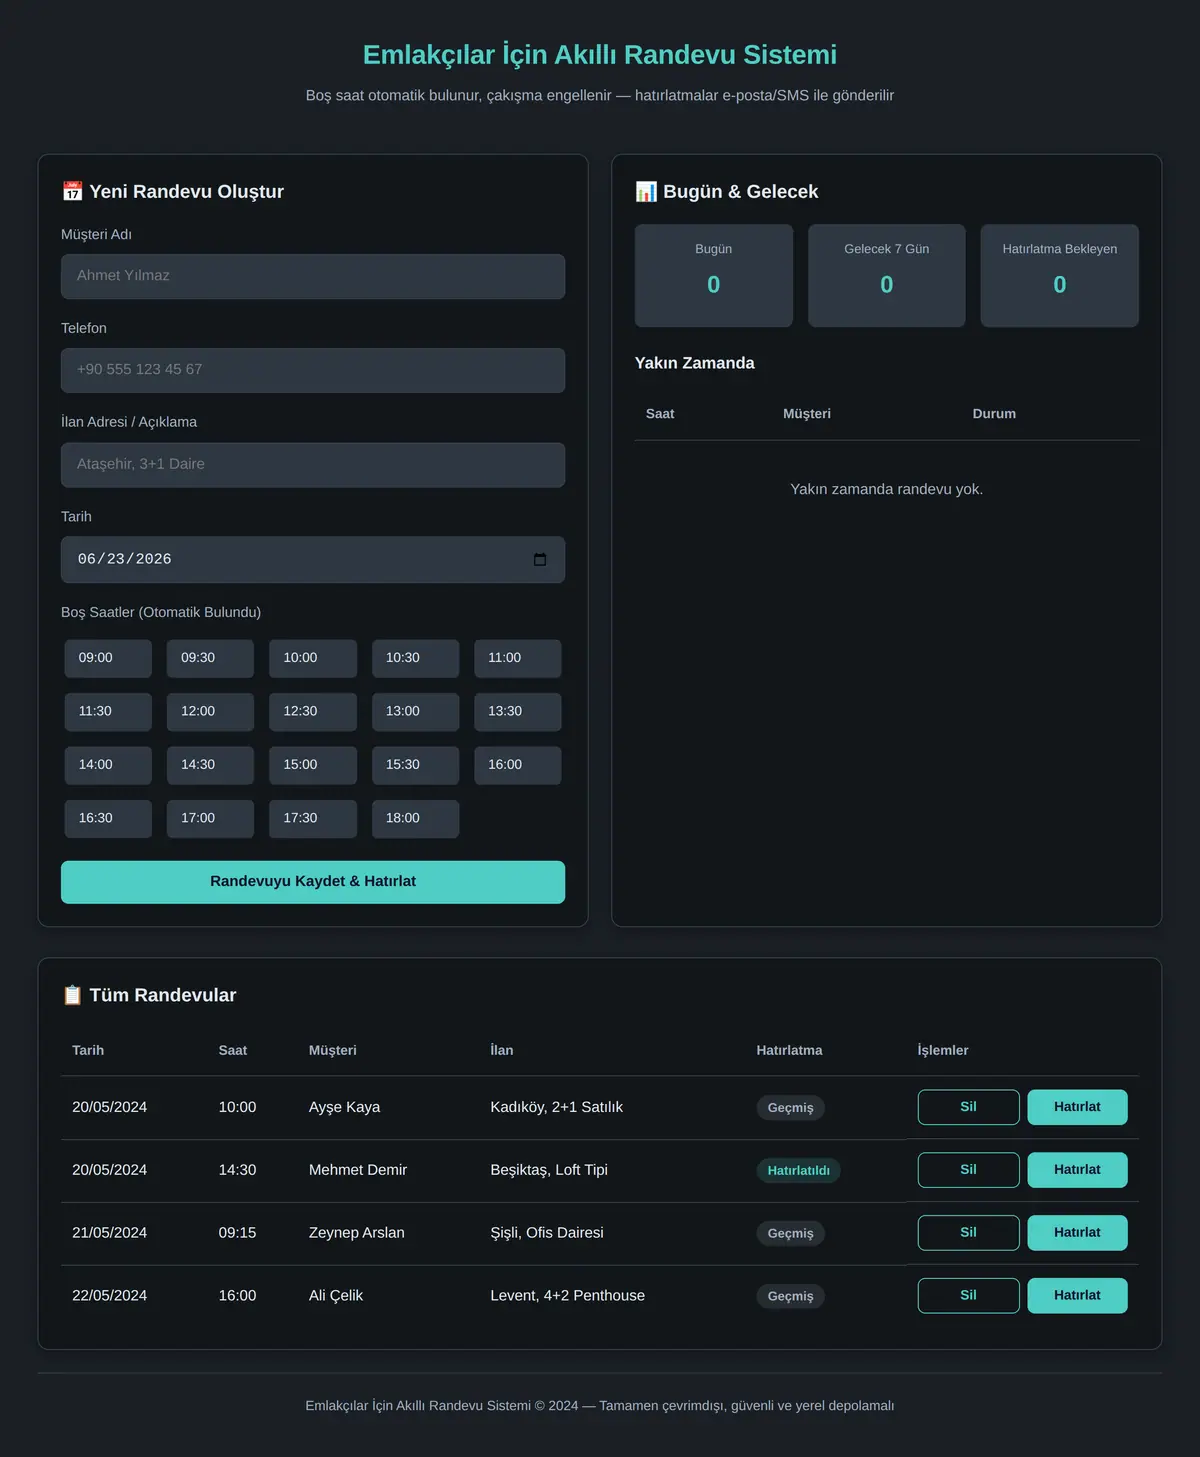Pick the 10:00 time slot
The width and height of the screenshot is (1200, 1457).
click(x=313, y=658)
